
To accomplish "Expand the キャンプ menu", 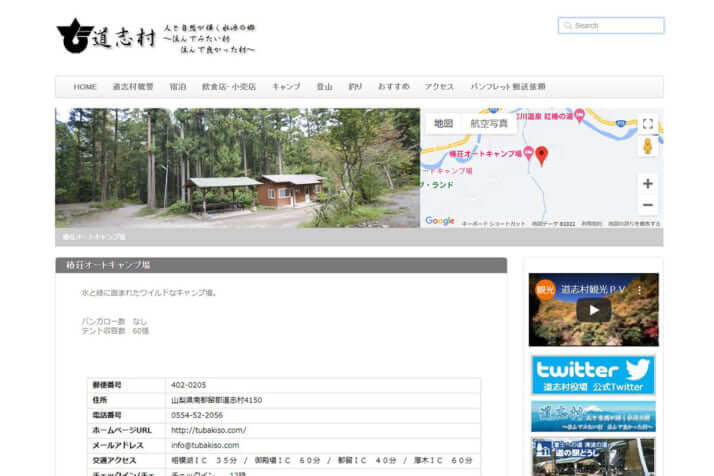I will click(x=286, y=87).
